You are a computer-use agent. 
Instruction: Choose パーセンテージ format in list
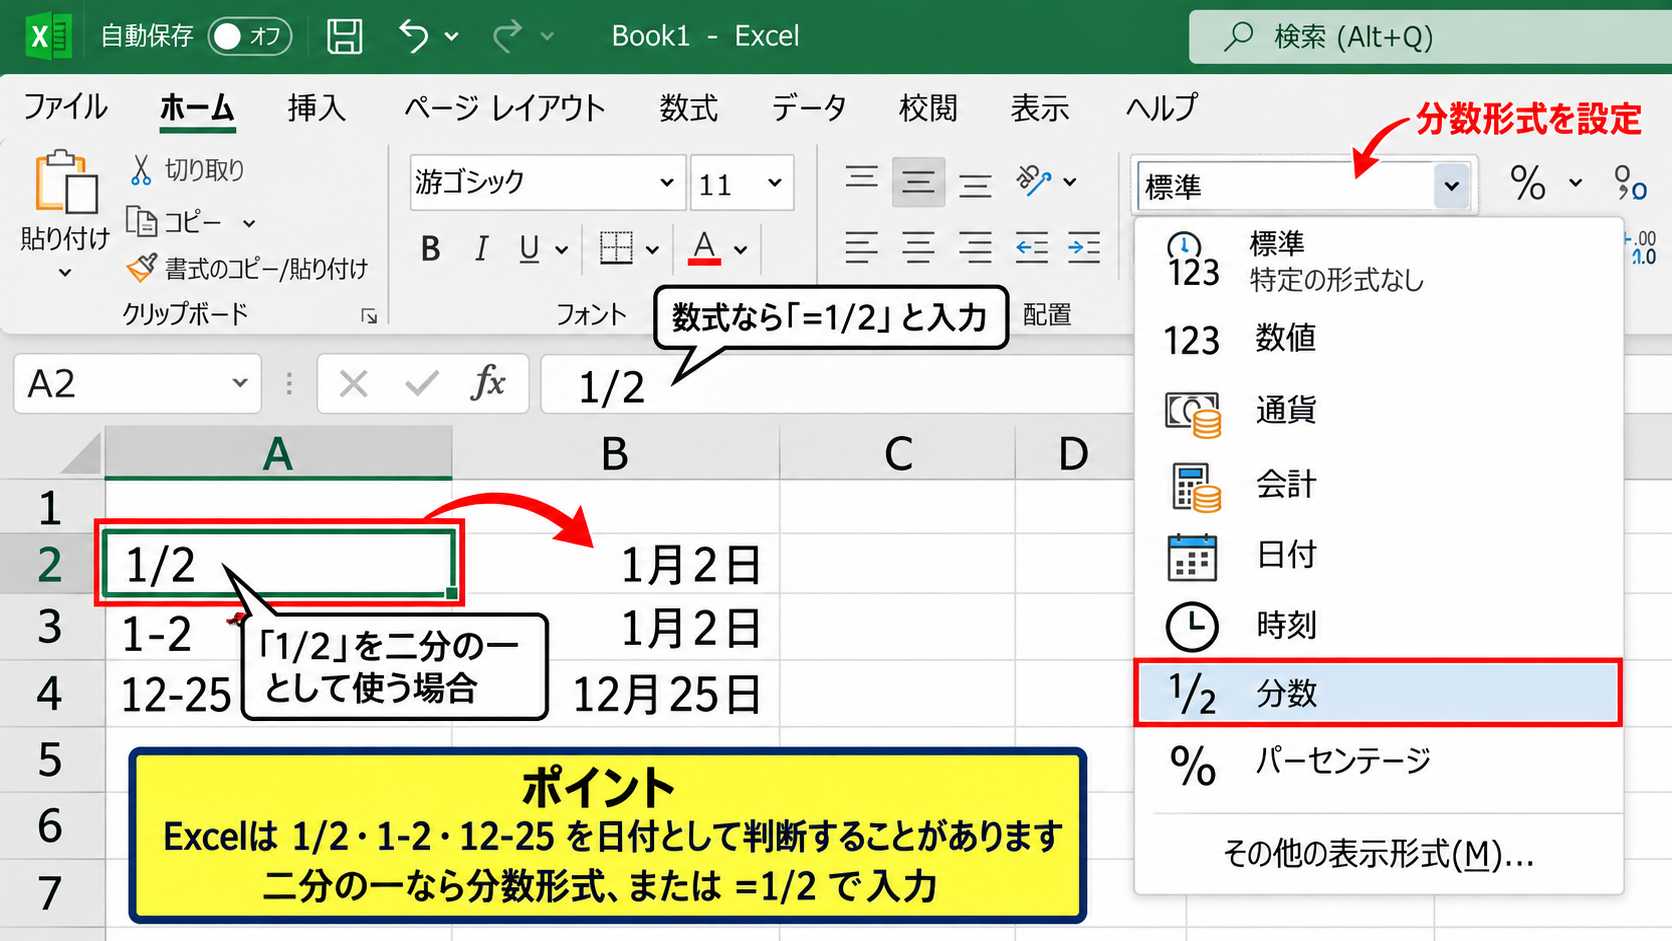(1377, 763)
